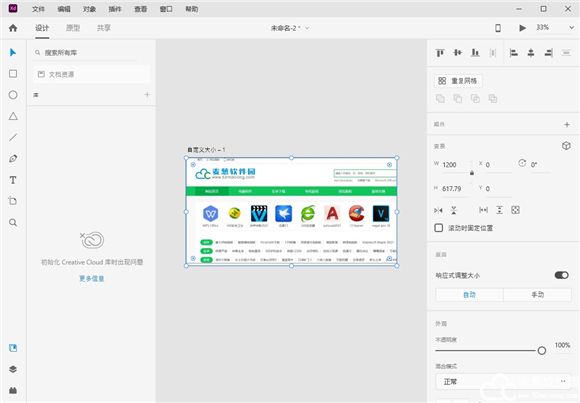Open the Help menu
Screen dimensions: 580x403
pos(191,9)
